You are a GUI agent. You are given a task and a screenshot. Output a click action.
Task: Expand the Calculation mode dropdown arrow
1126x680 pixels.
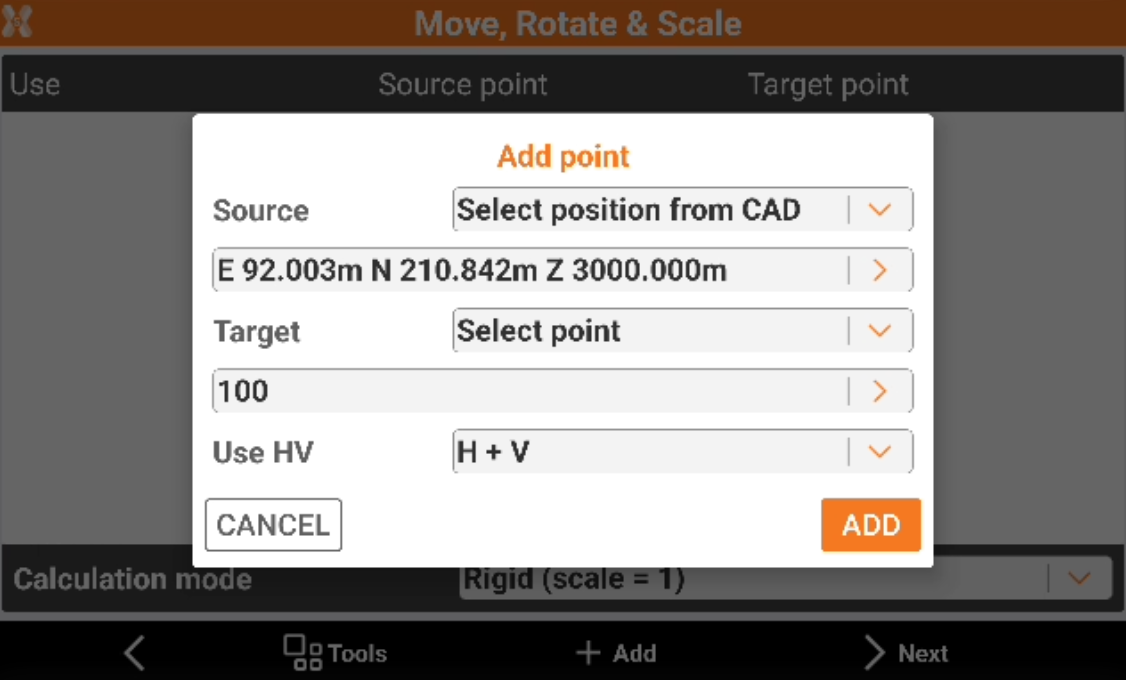point(1078,579)
